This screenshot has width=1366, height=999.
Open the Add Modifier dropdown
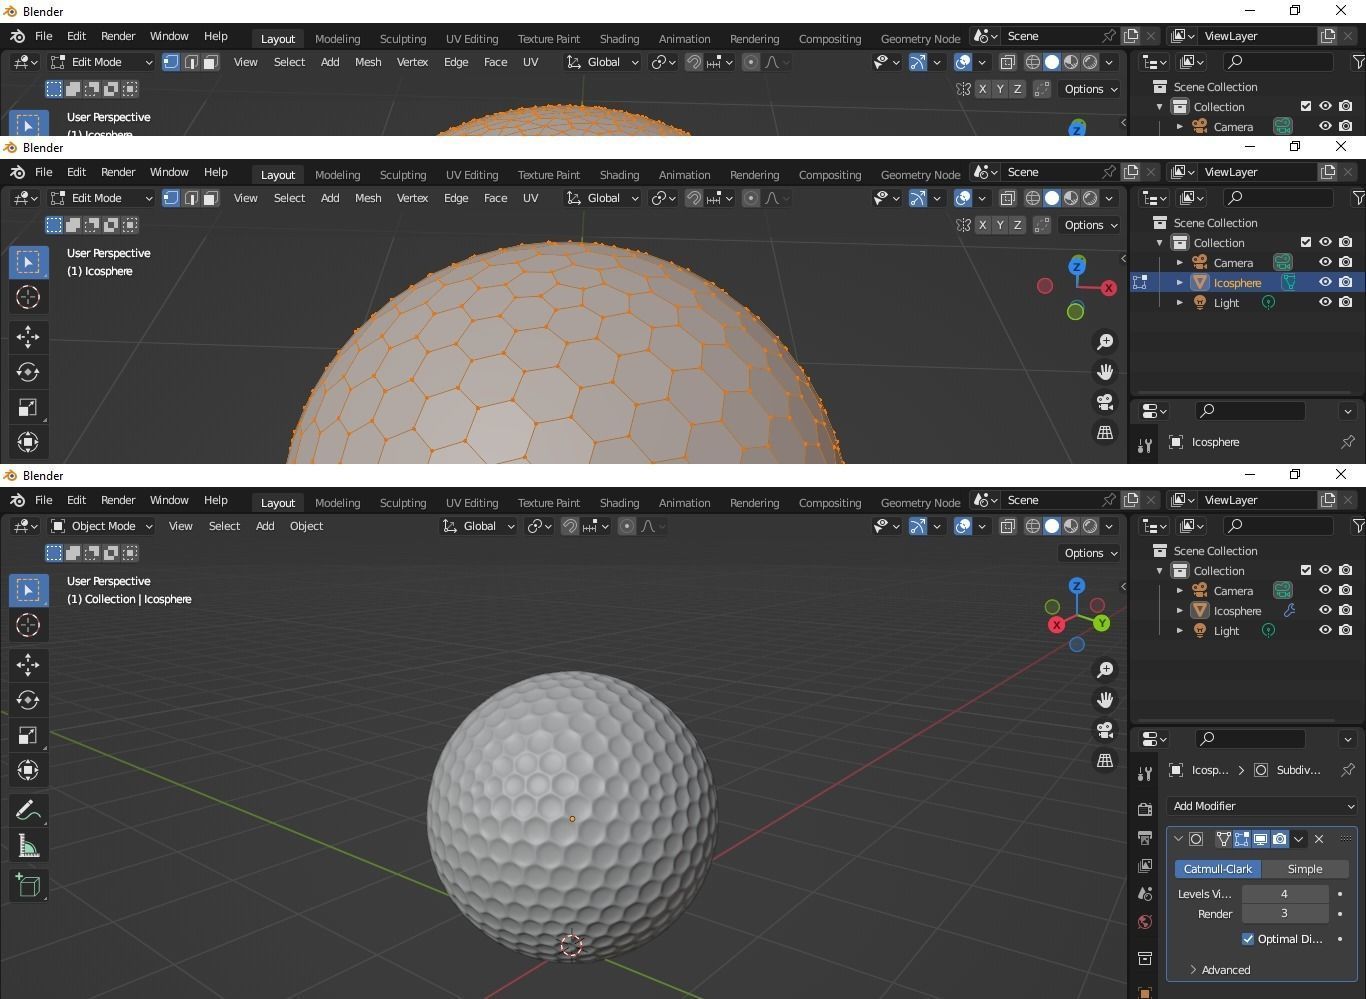point(1262,806)
